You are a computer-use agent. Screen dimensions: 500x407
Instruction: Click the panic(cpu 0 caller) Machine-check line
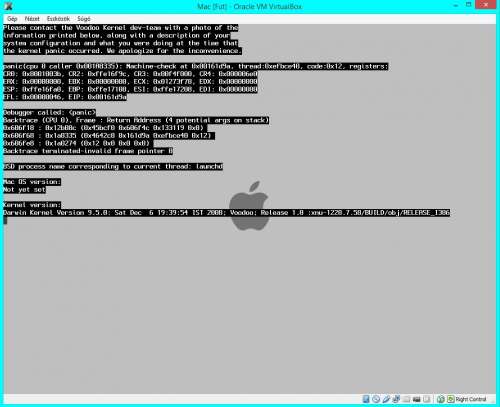click(196, 66)
